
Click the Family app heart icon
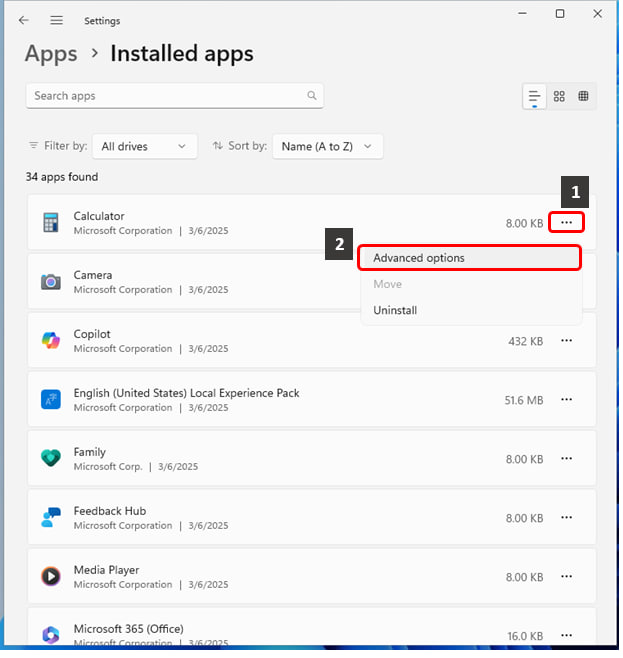[x=51, y=458]
